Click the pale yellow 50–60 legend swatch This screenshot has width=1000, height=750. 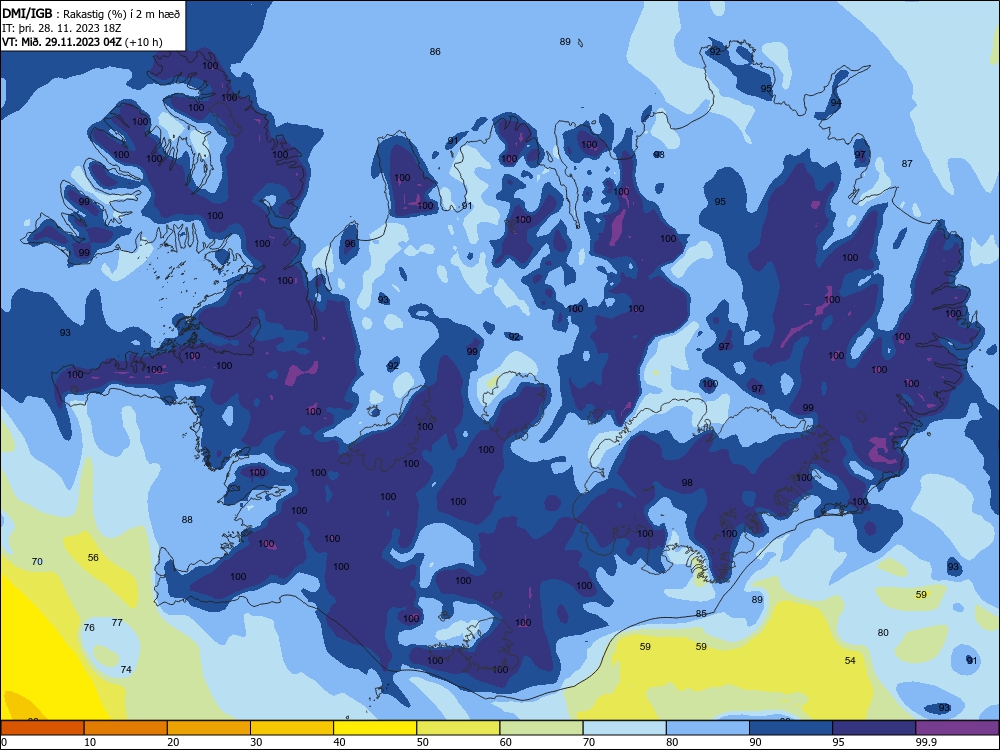tap(458, 728)
